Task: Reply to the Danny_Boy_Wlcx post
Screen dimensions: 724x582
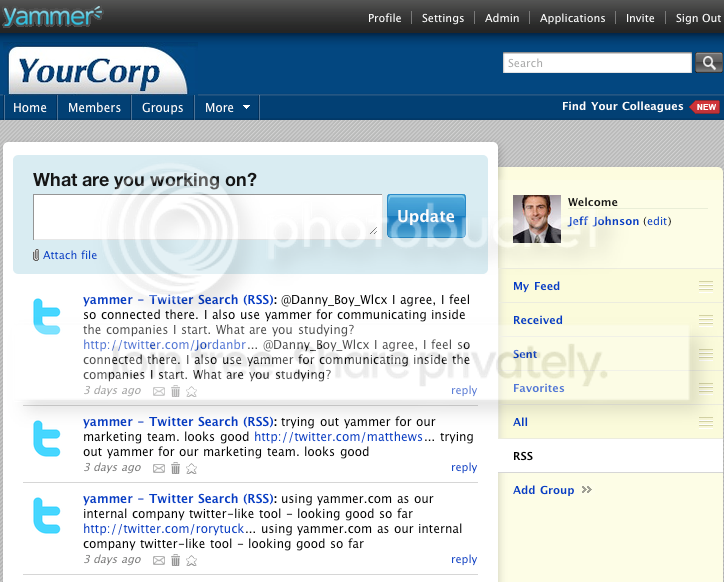Action: pyautogui.click(x=464, y=390)
